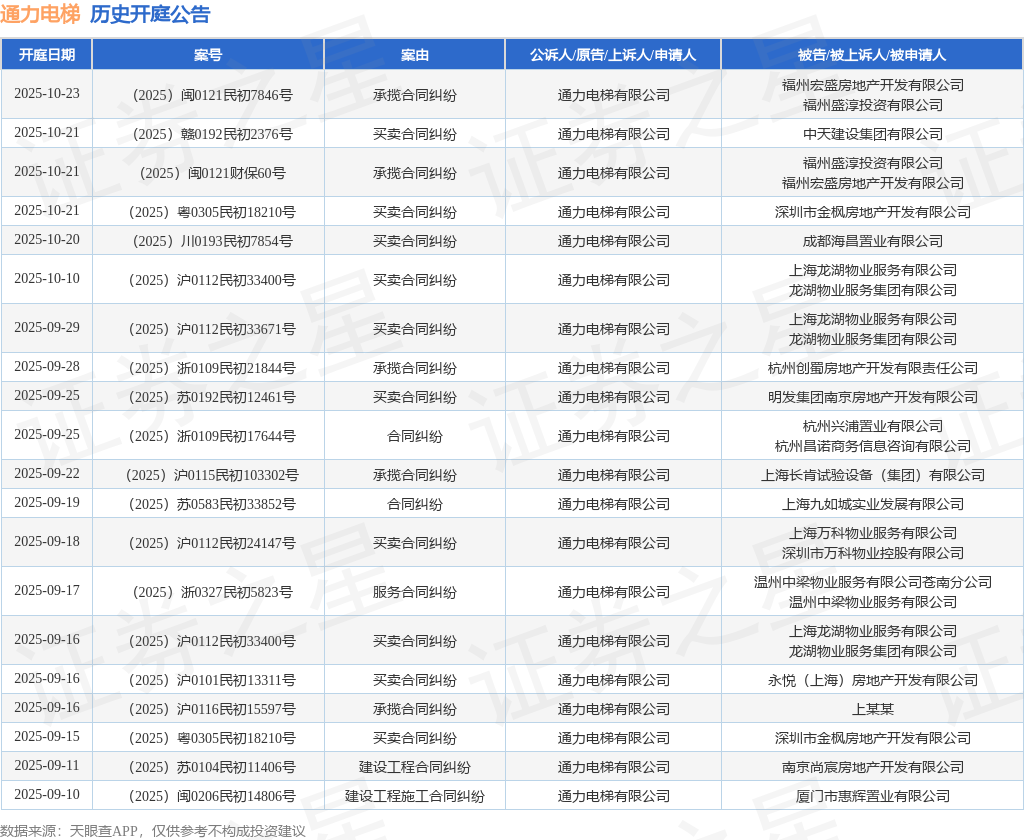Image resolution: width=1024 pixels, height=840 pixels.
Task: Click defendant 杭州昌诺商务信息咨询有限公司
Action: point(872,446)
